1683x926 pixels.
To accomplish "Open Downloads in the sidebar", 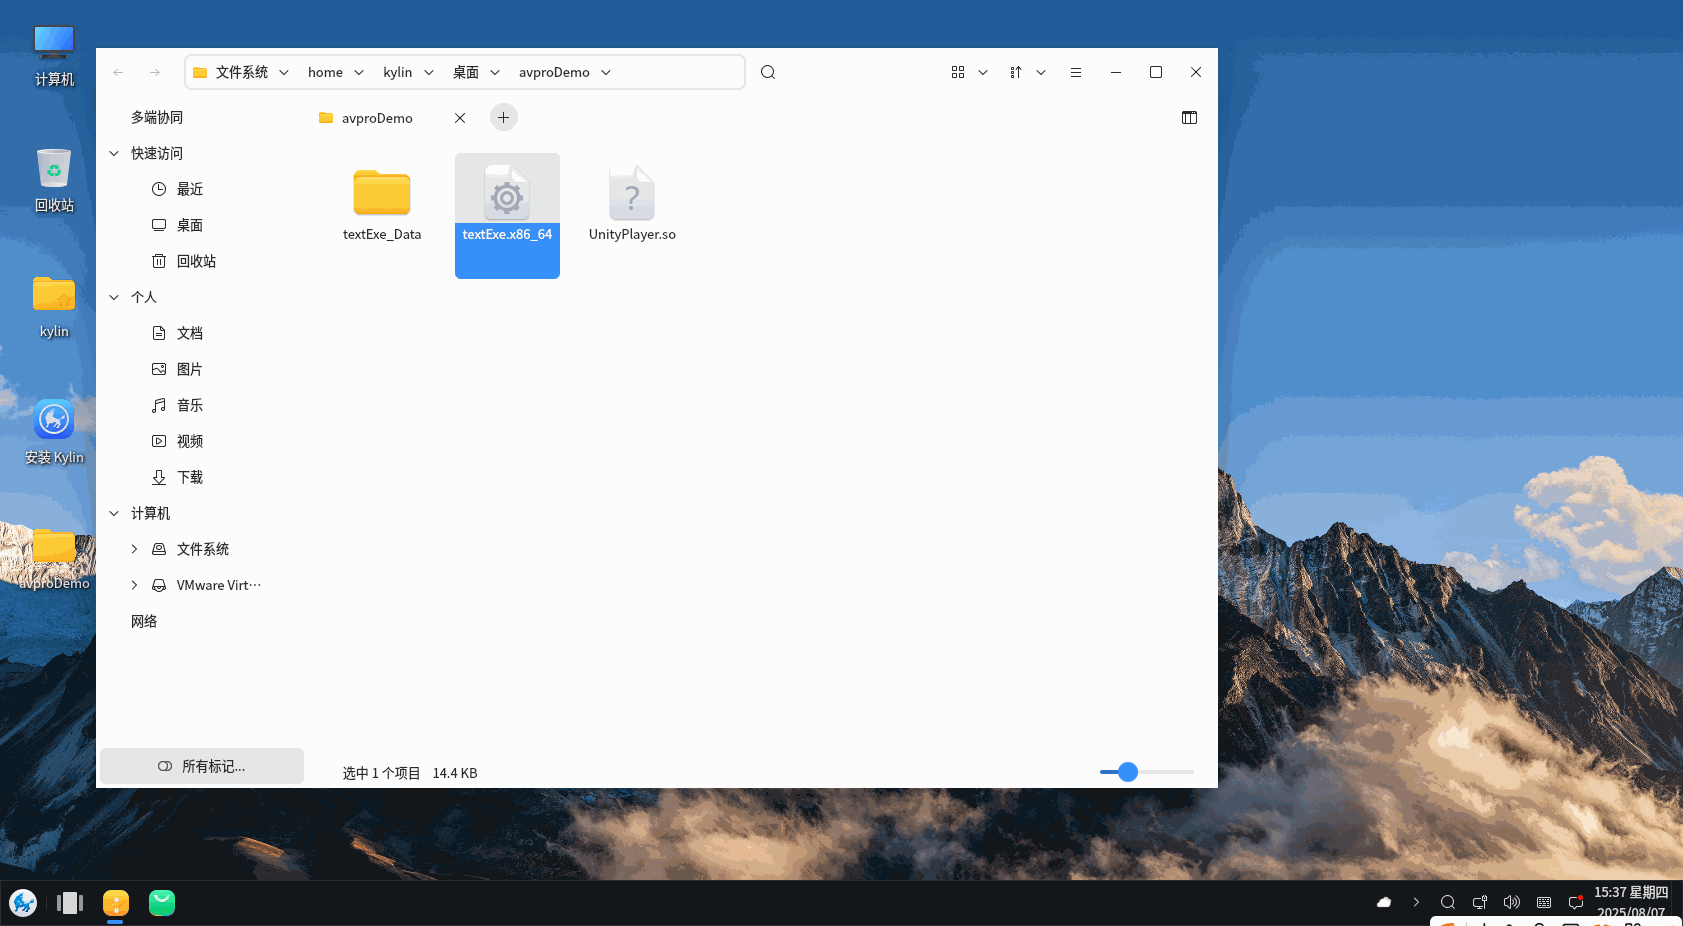I will click(190, 477).
